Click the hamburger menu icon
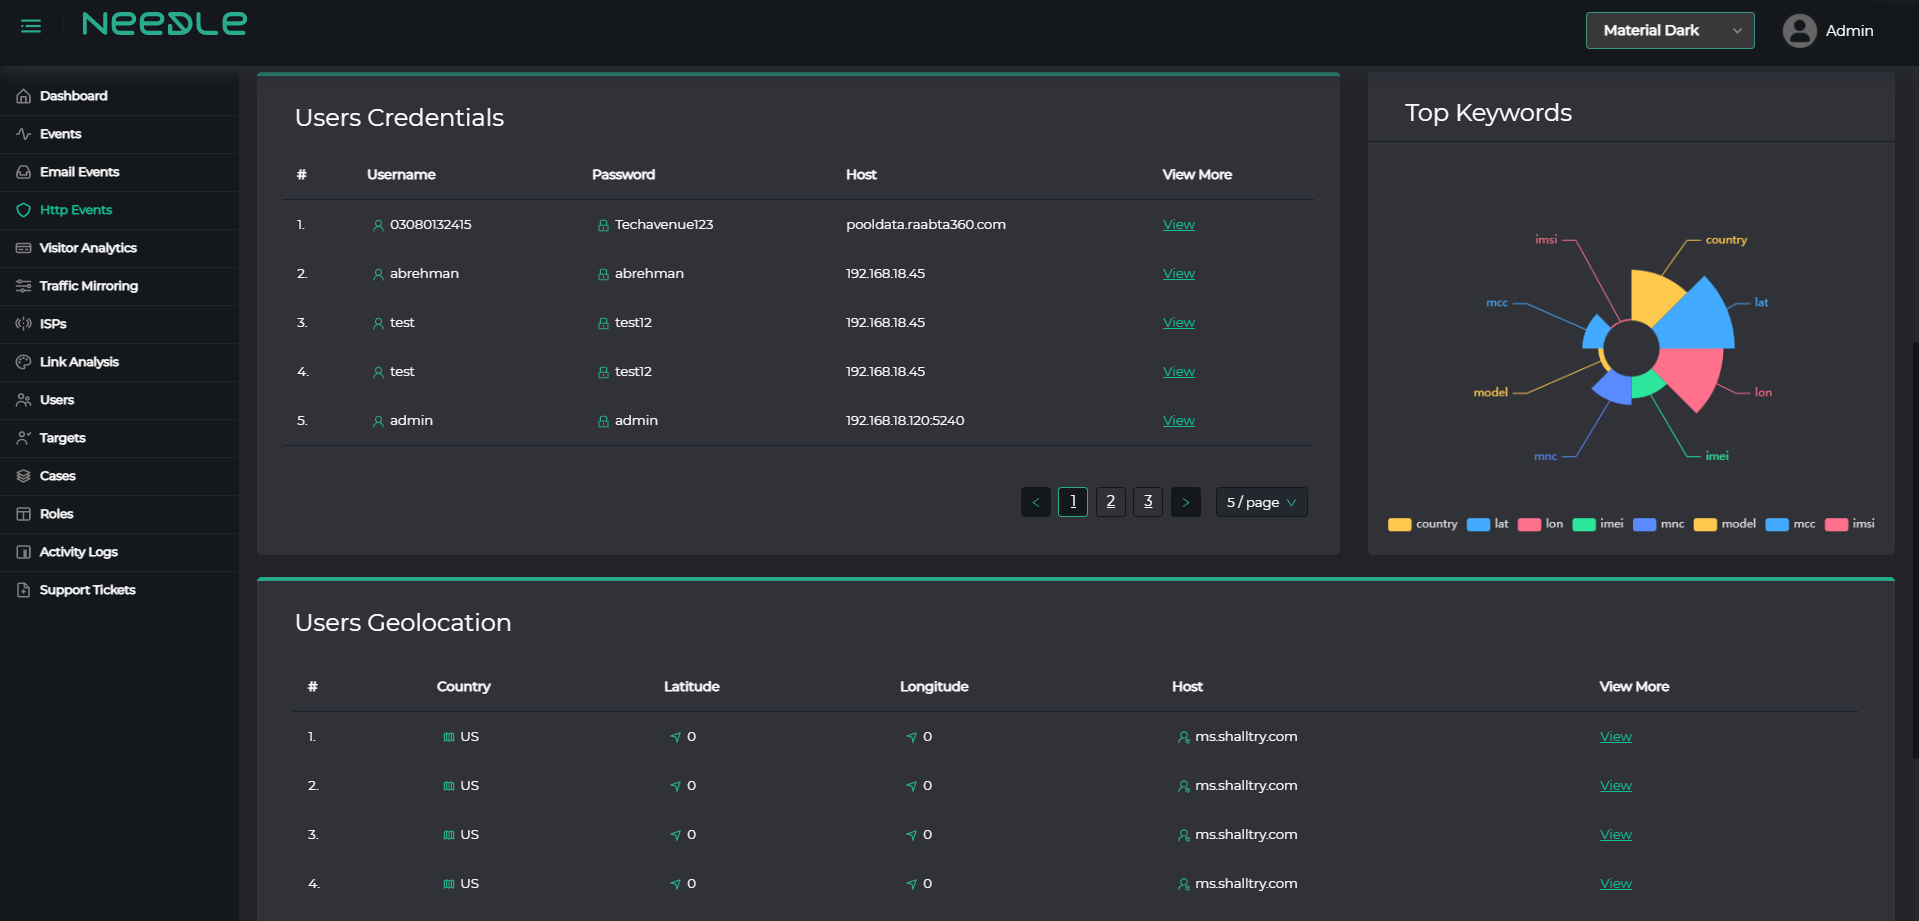Image resolution: width=1919 pixels, height=921 pixels. coord(31,26)
